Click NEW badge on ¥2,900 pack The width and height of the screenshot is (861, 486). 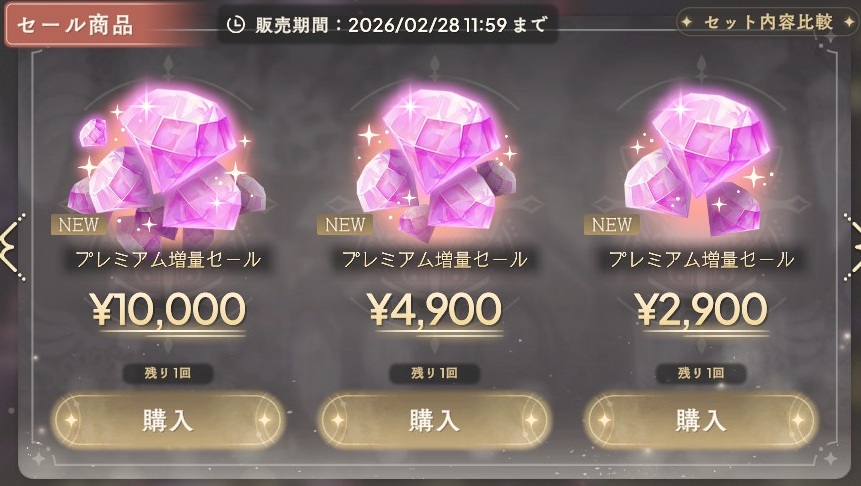(611, 225)
